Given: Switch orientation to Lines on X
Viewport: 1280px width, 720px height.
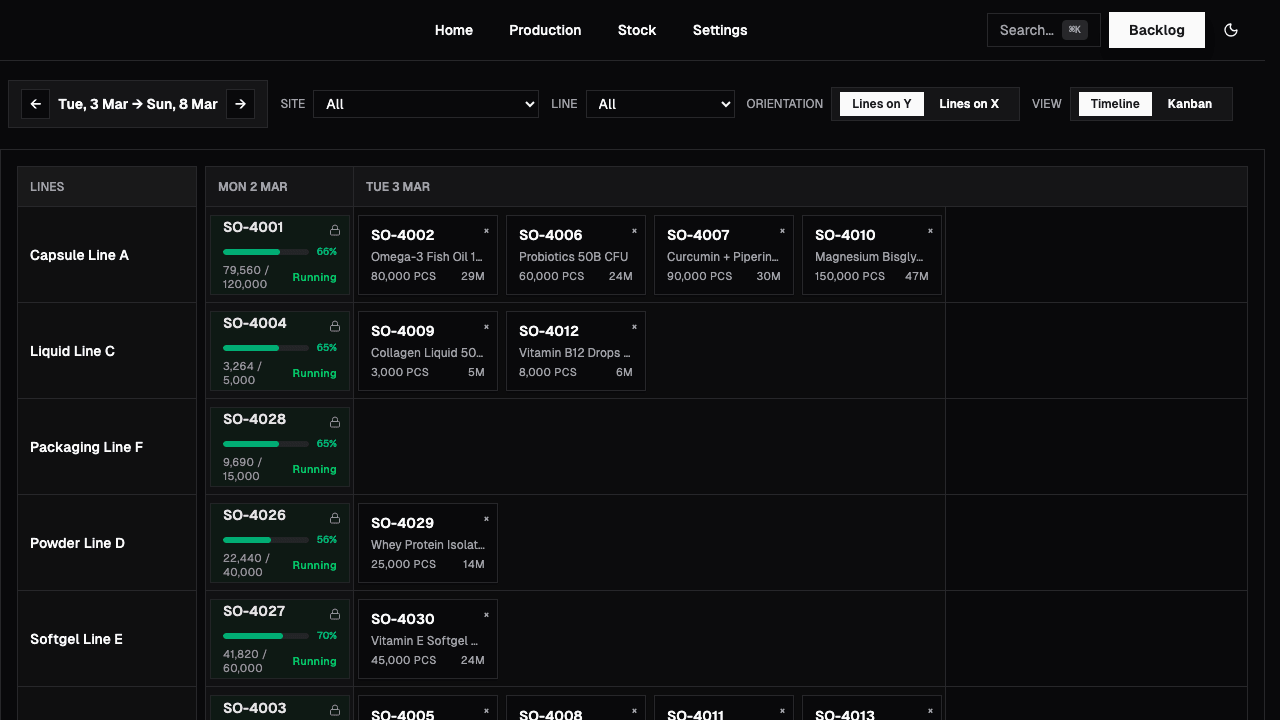Looking at the screenshot, I should [x=968, y=103].
